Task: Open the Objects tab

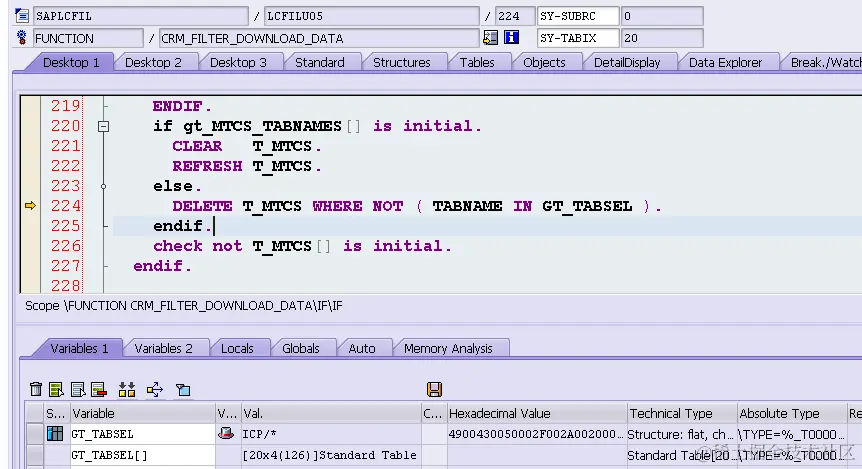Action: 544,63
